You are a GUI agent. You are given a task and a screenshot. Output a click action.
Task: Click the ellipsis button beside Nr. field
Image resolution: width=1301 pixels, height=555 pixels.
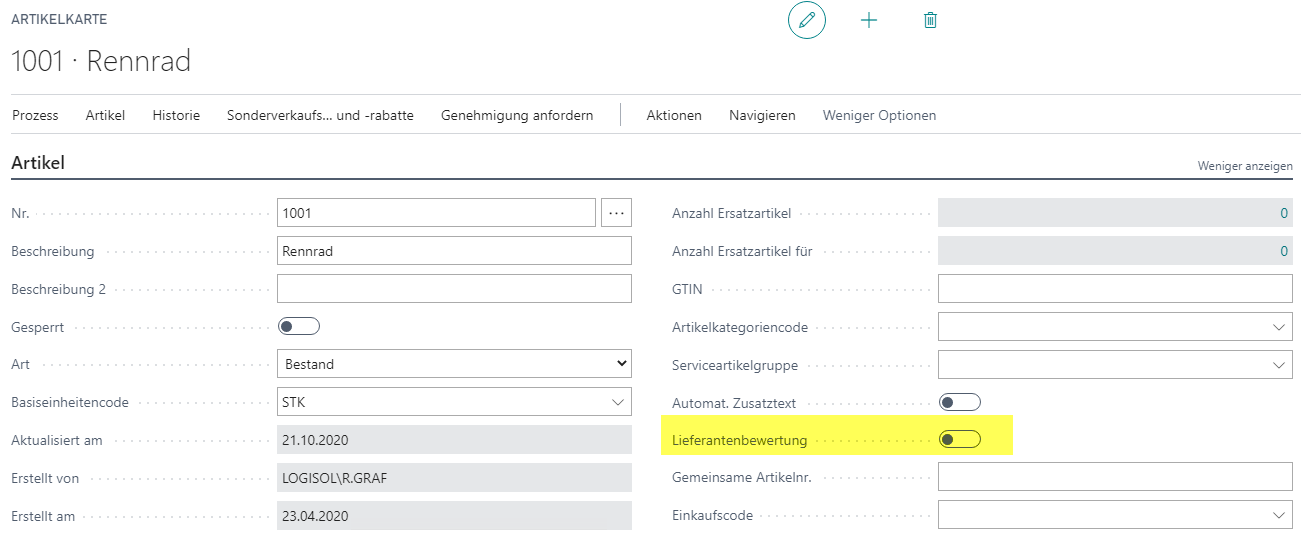(617, 213)
